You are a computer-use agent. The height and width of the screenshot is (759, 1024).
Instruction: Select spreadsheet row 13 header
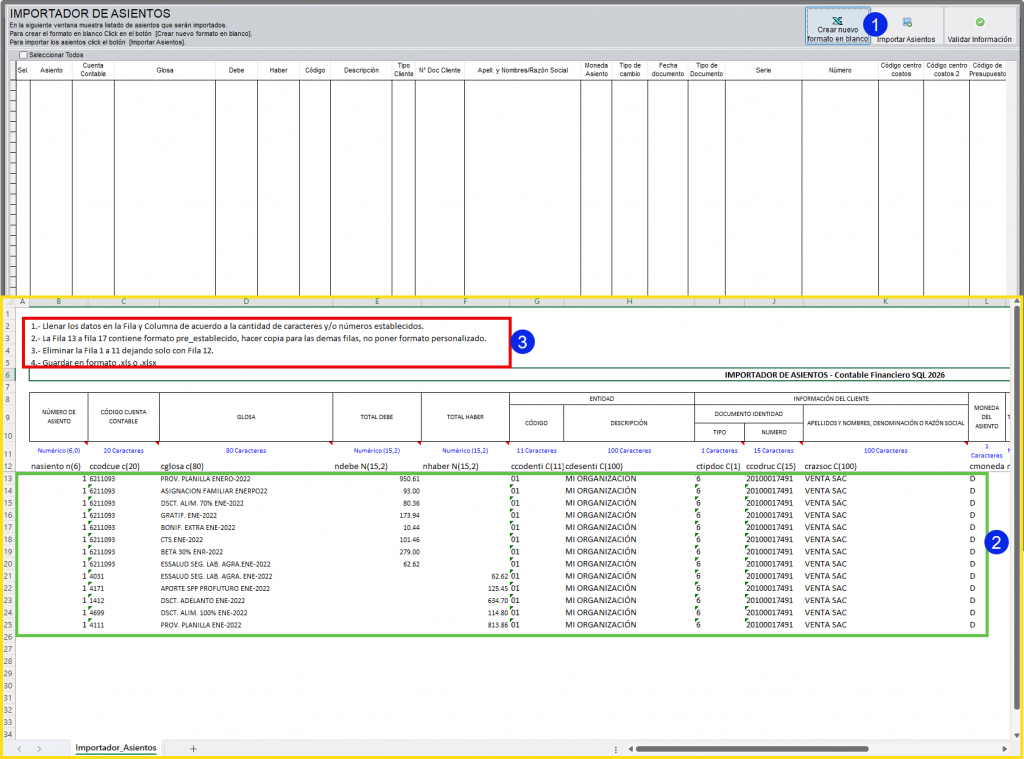8,479
